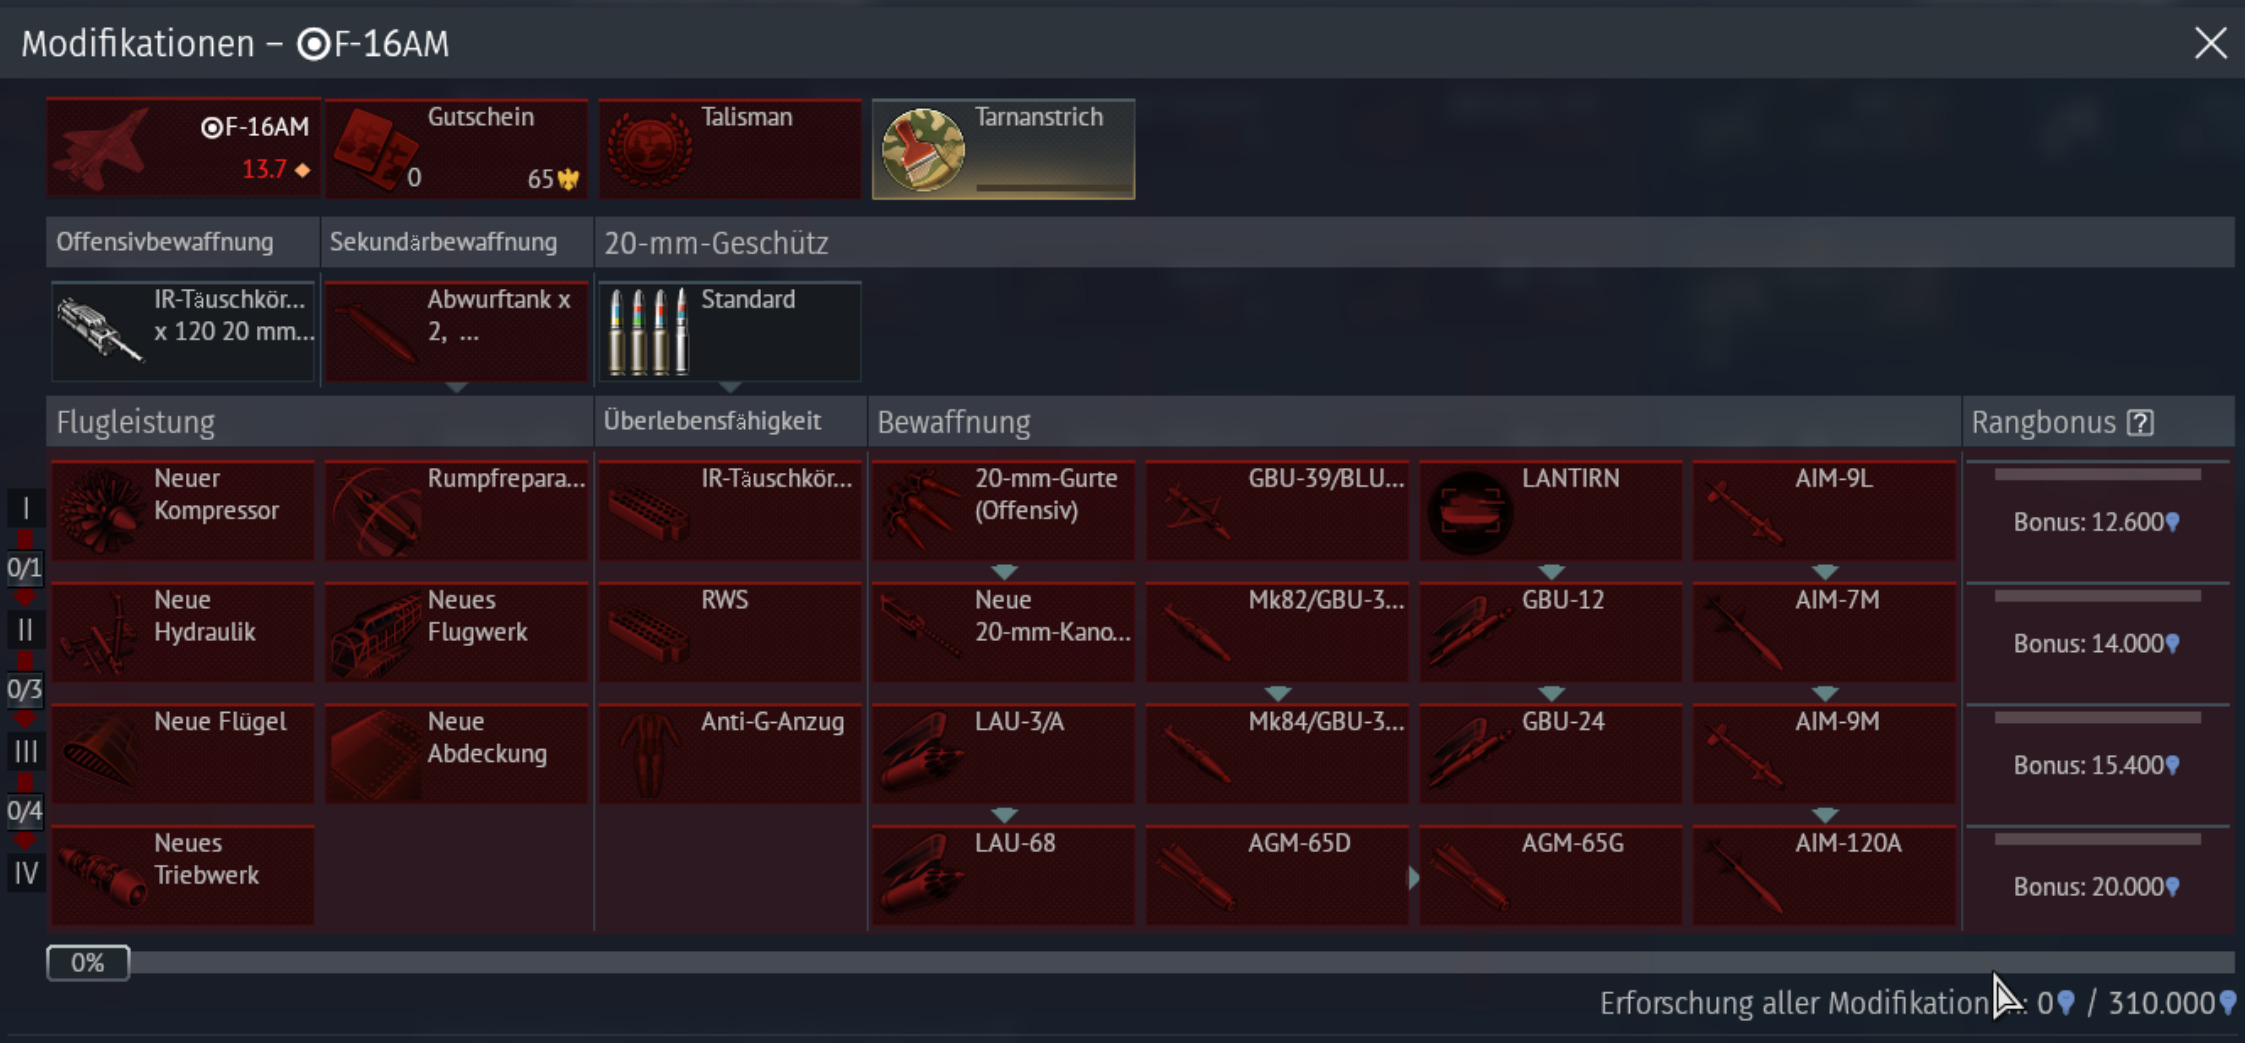Image resolution: width=2245 pixels, height=1043 pixels.
Task: Click the IR-Täuschkörper offensive weapon slot
Action: (183, 331)
